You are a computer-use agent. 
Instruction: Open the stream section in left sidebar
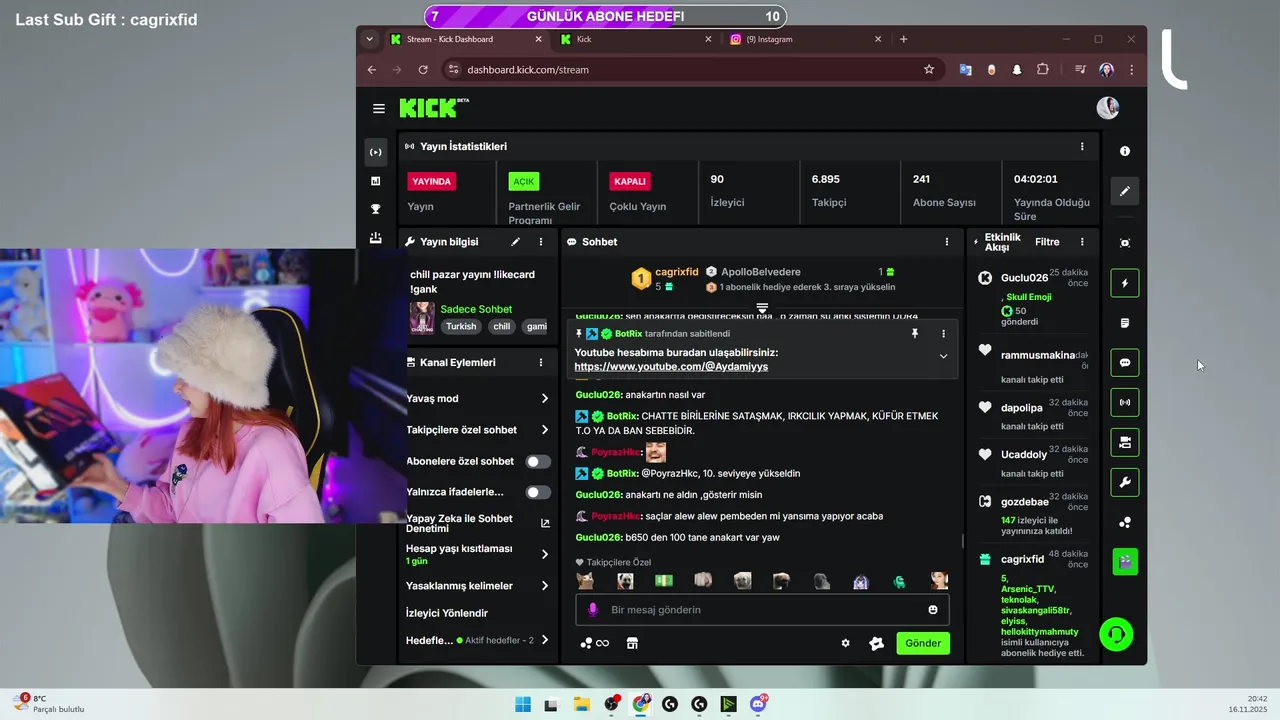[376, 152]
